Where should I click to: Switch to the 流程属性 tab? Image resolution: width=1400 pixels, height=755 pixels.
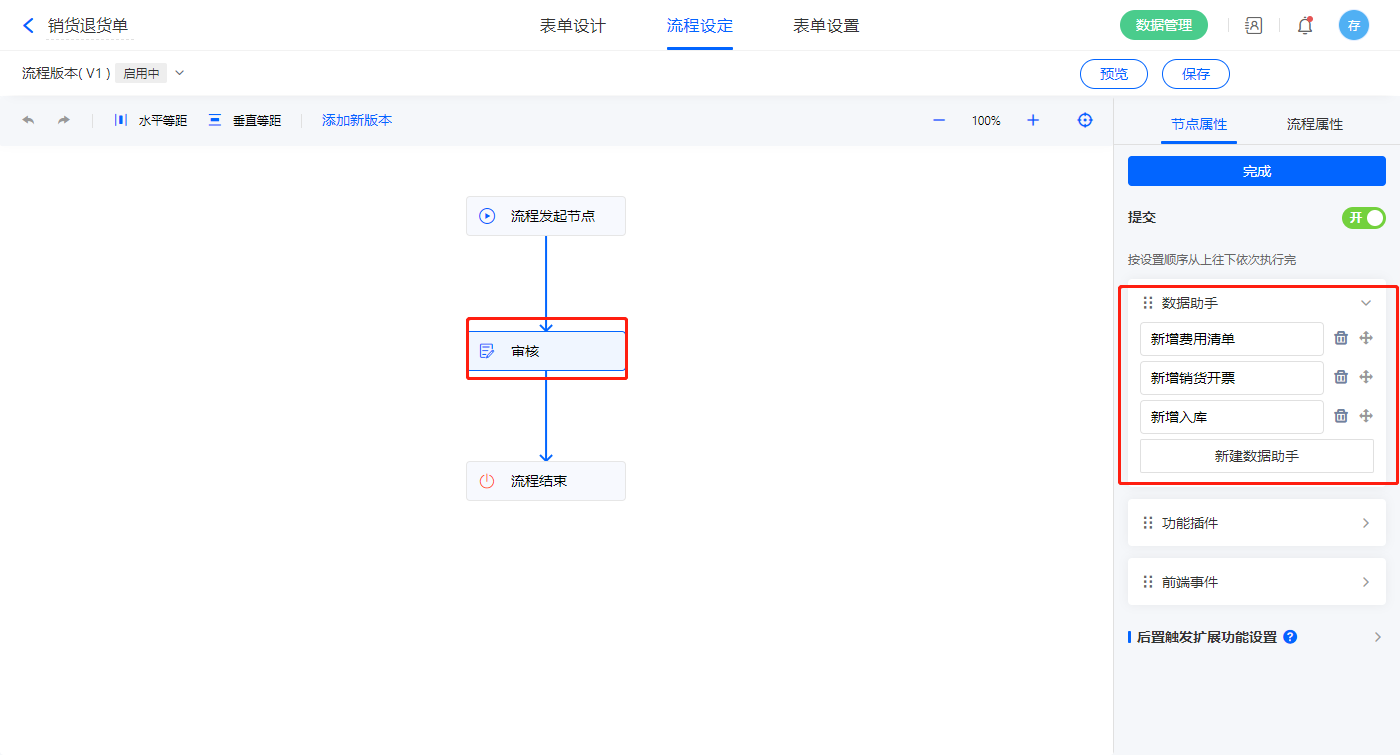click(1314, 124)
